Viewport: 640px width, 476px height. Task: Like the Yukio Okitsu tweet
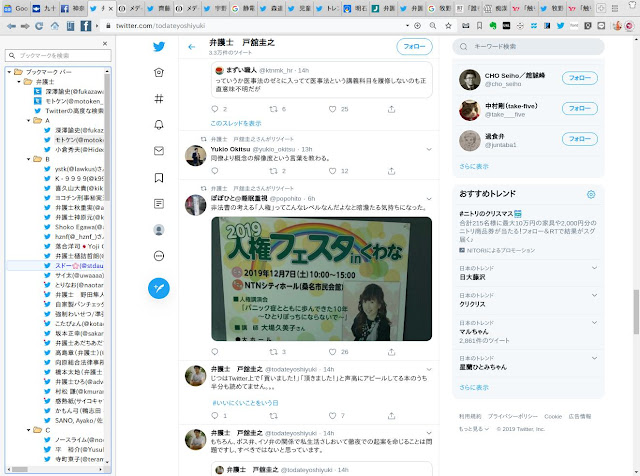tap(333, 171)
